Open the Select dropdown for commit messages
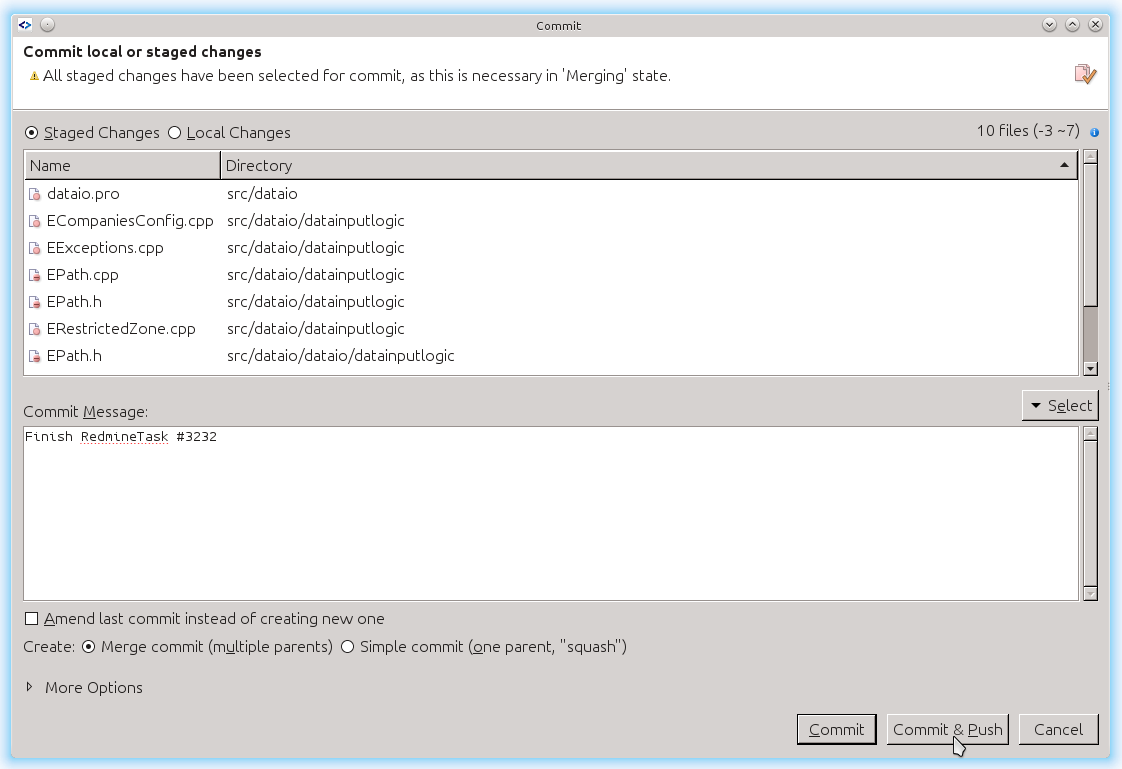Viewport: 1122px width, 769px height. [x=1060, y=405]
